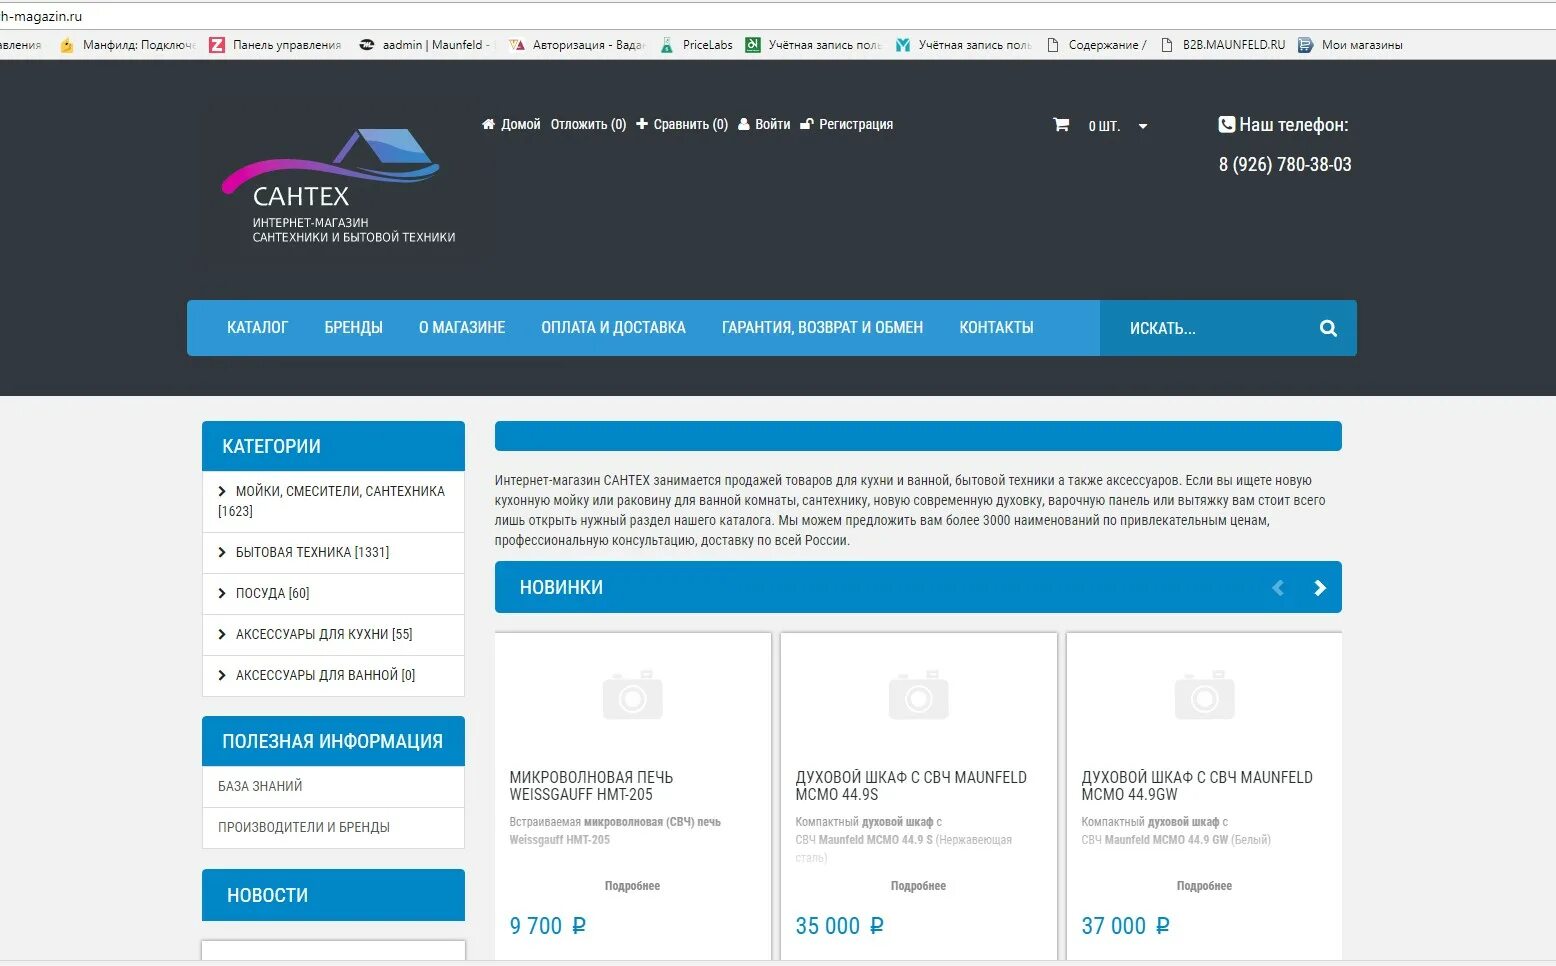
Task: Open Авторизация - Вадан bookmark
Action: [x=577, y=45]
